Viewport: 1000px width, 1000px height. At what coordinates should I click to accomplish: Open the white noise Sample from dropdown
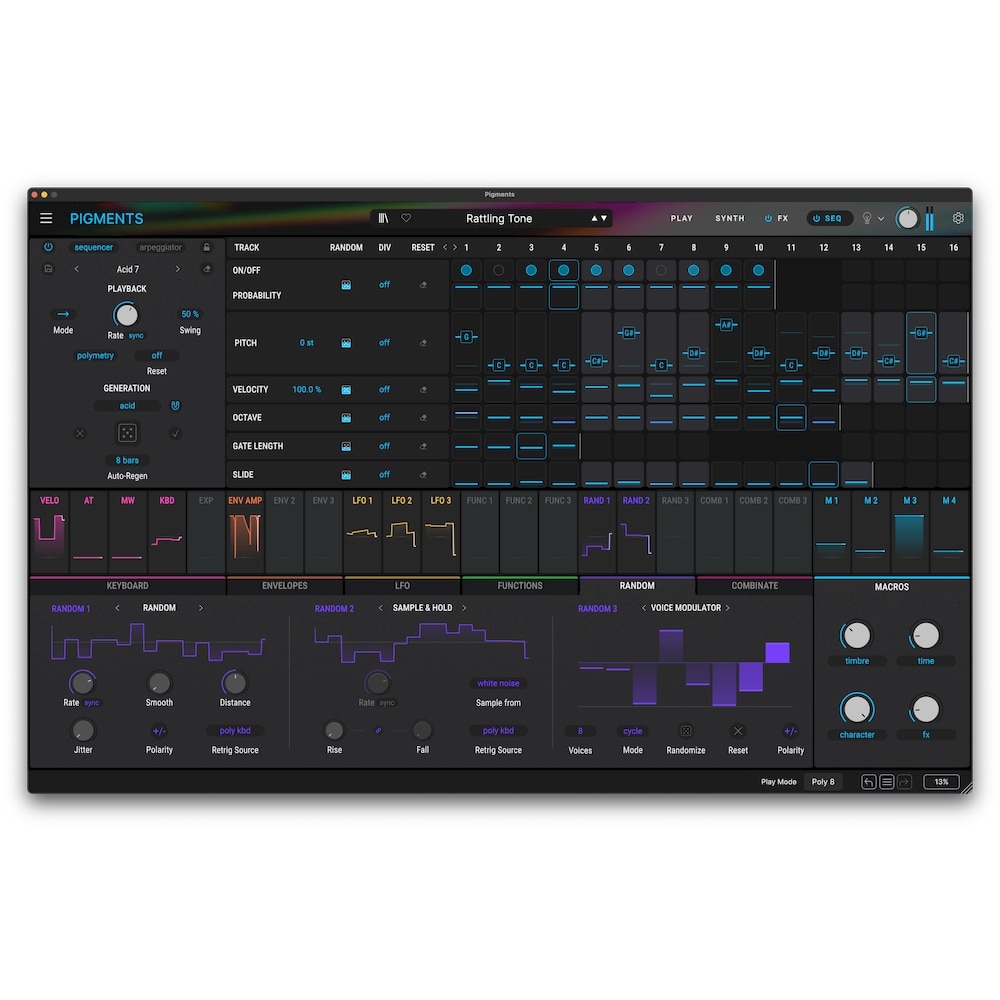coord(498,684)
